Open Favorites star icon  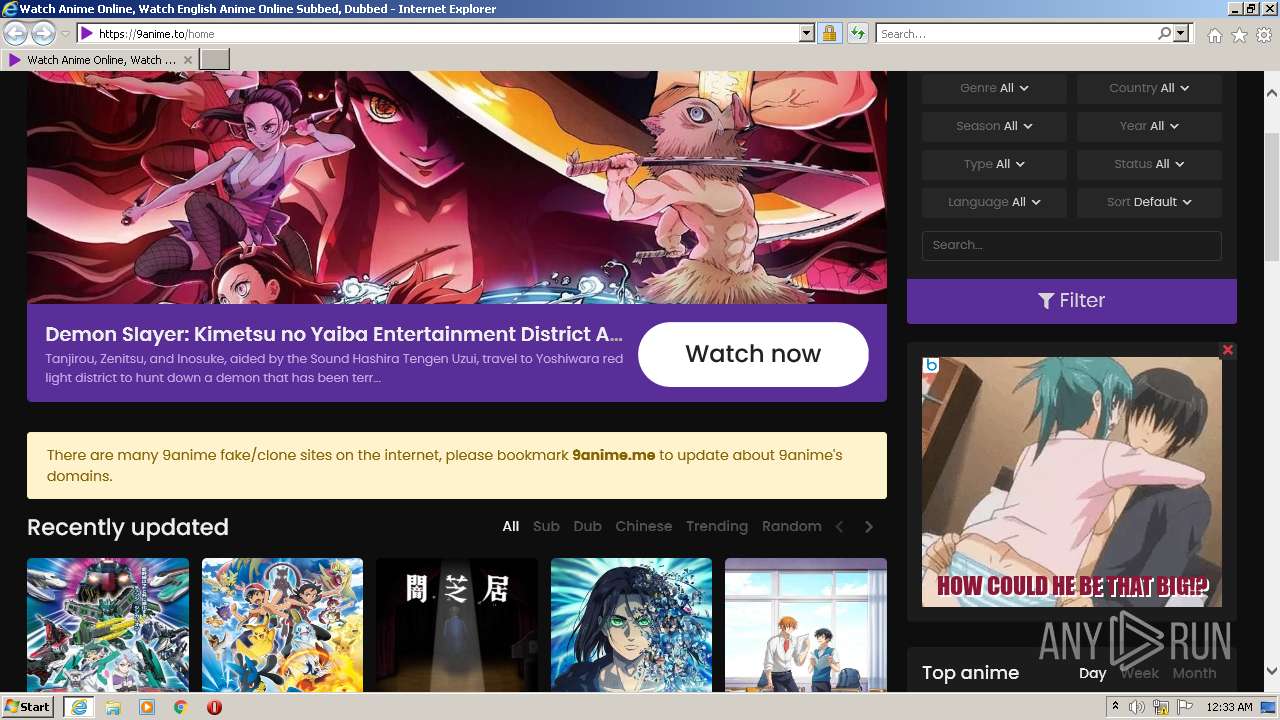click(x=1239, y=35)
